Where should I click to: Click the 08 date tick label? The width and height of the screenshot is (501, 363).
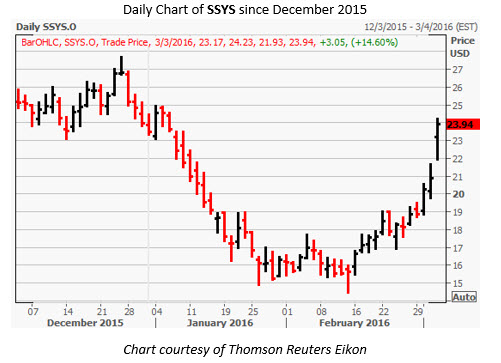321,312
